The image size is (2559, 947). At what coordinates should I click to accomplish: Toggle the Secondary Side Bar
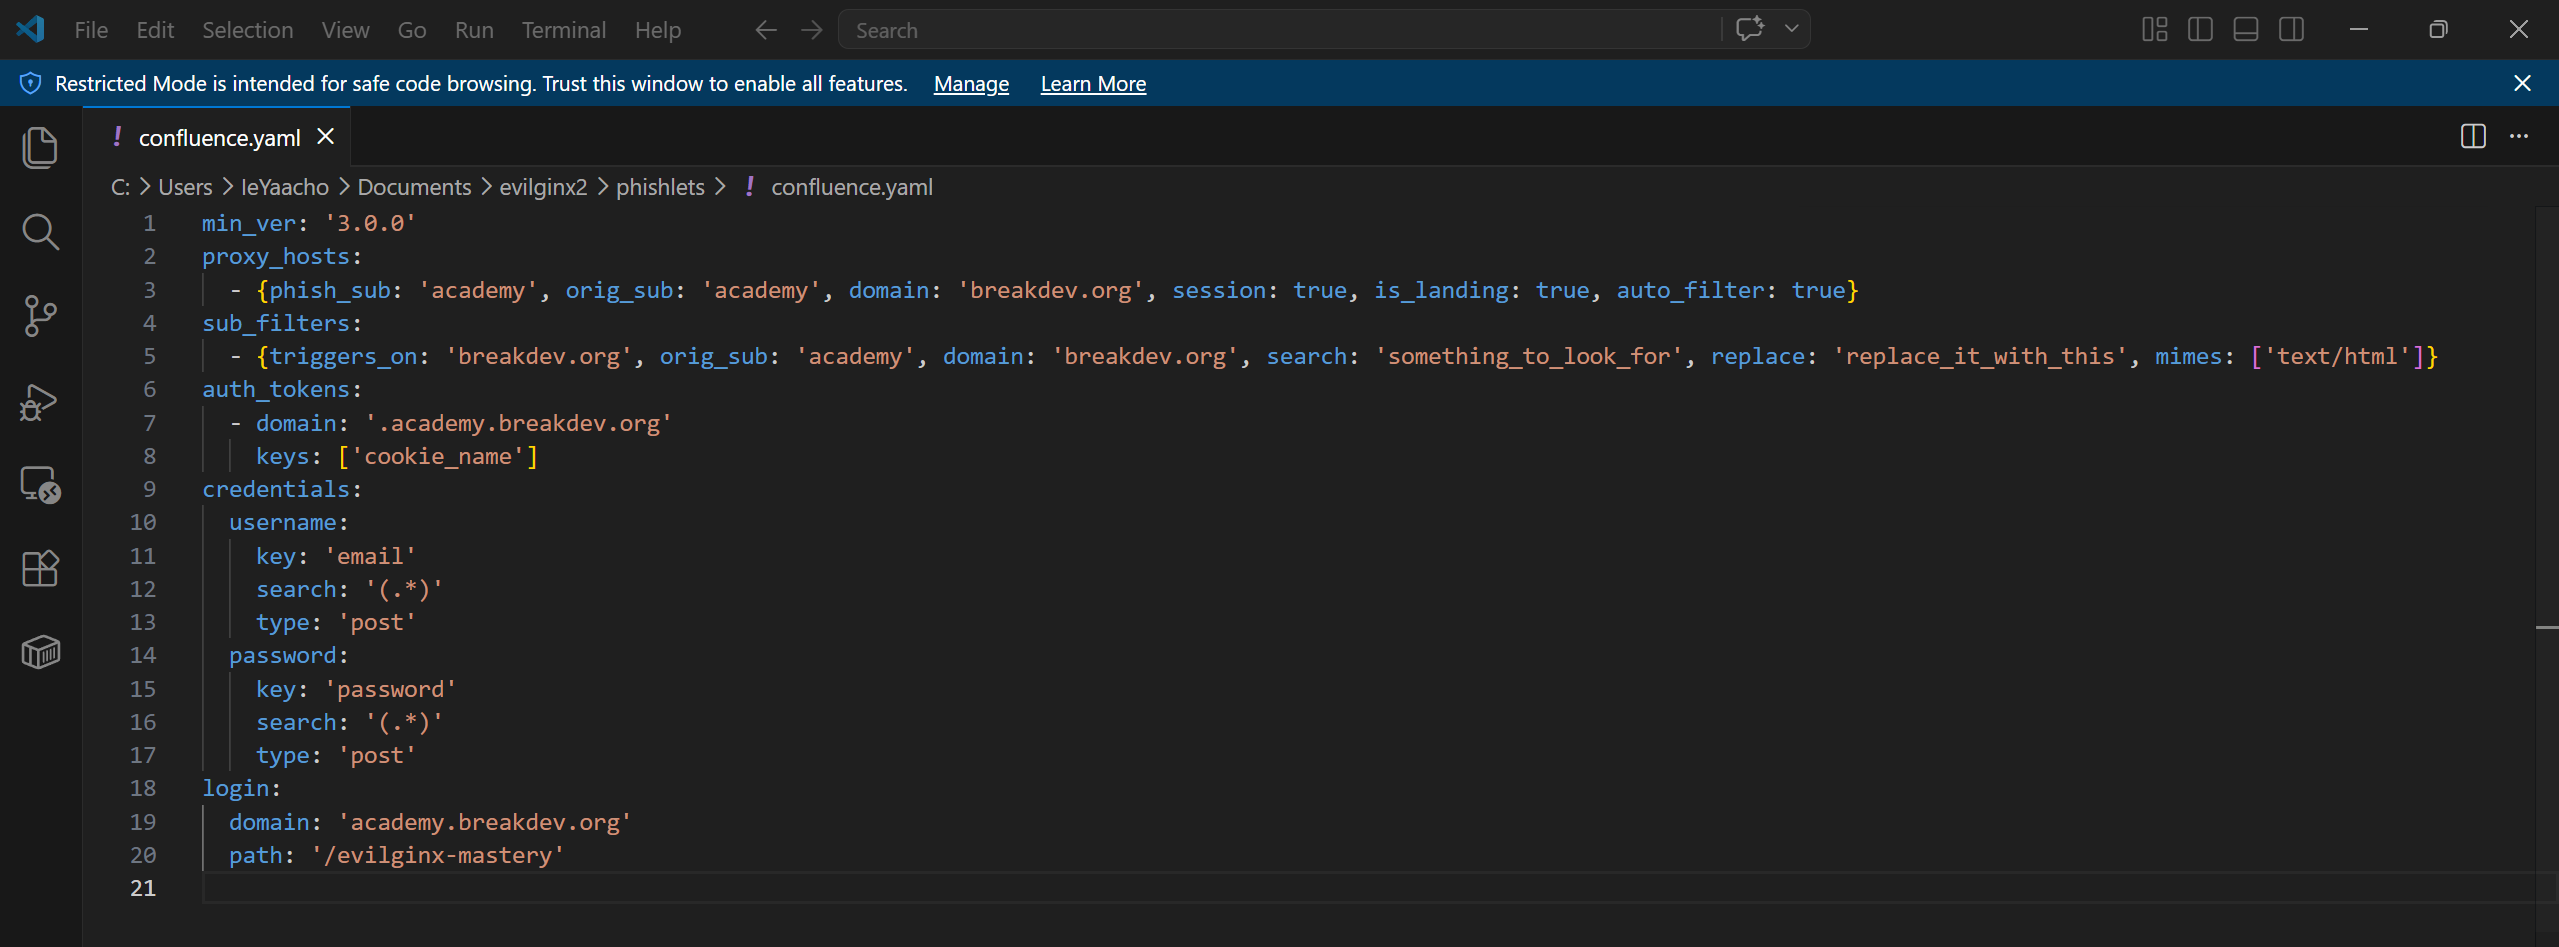click(x=2292, y=30)
